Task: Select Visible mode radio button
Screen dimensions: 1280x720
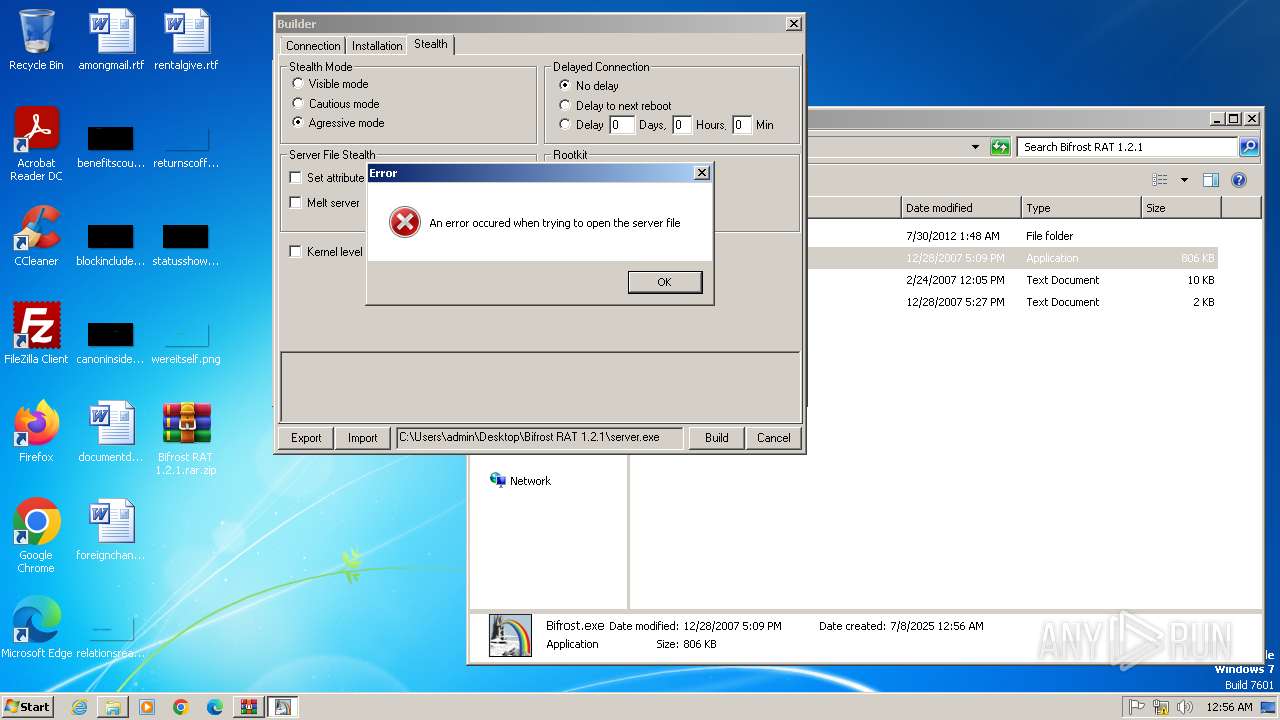Action: (x=298, y=84)
